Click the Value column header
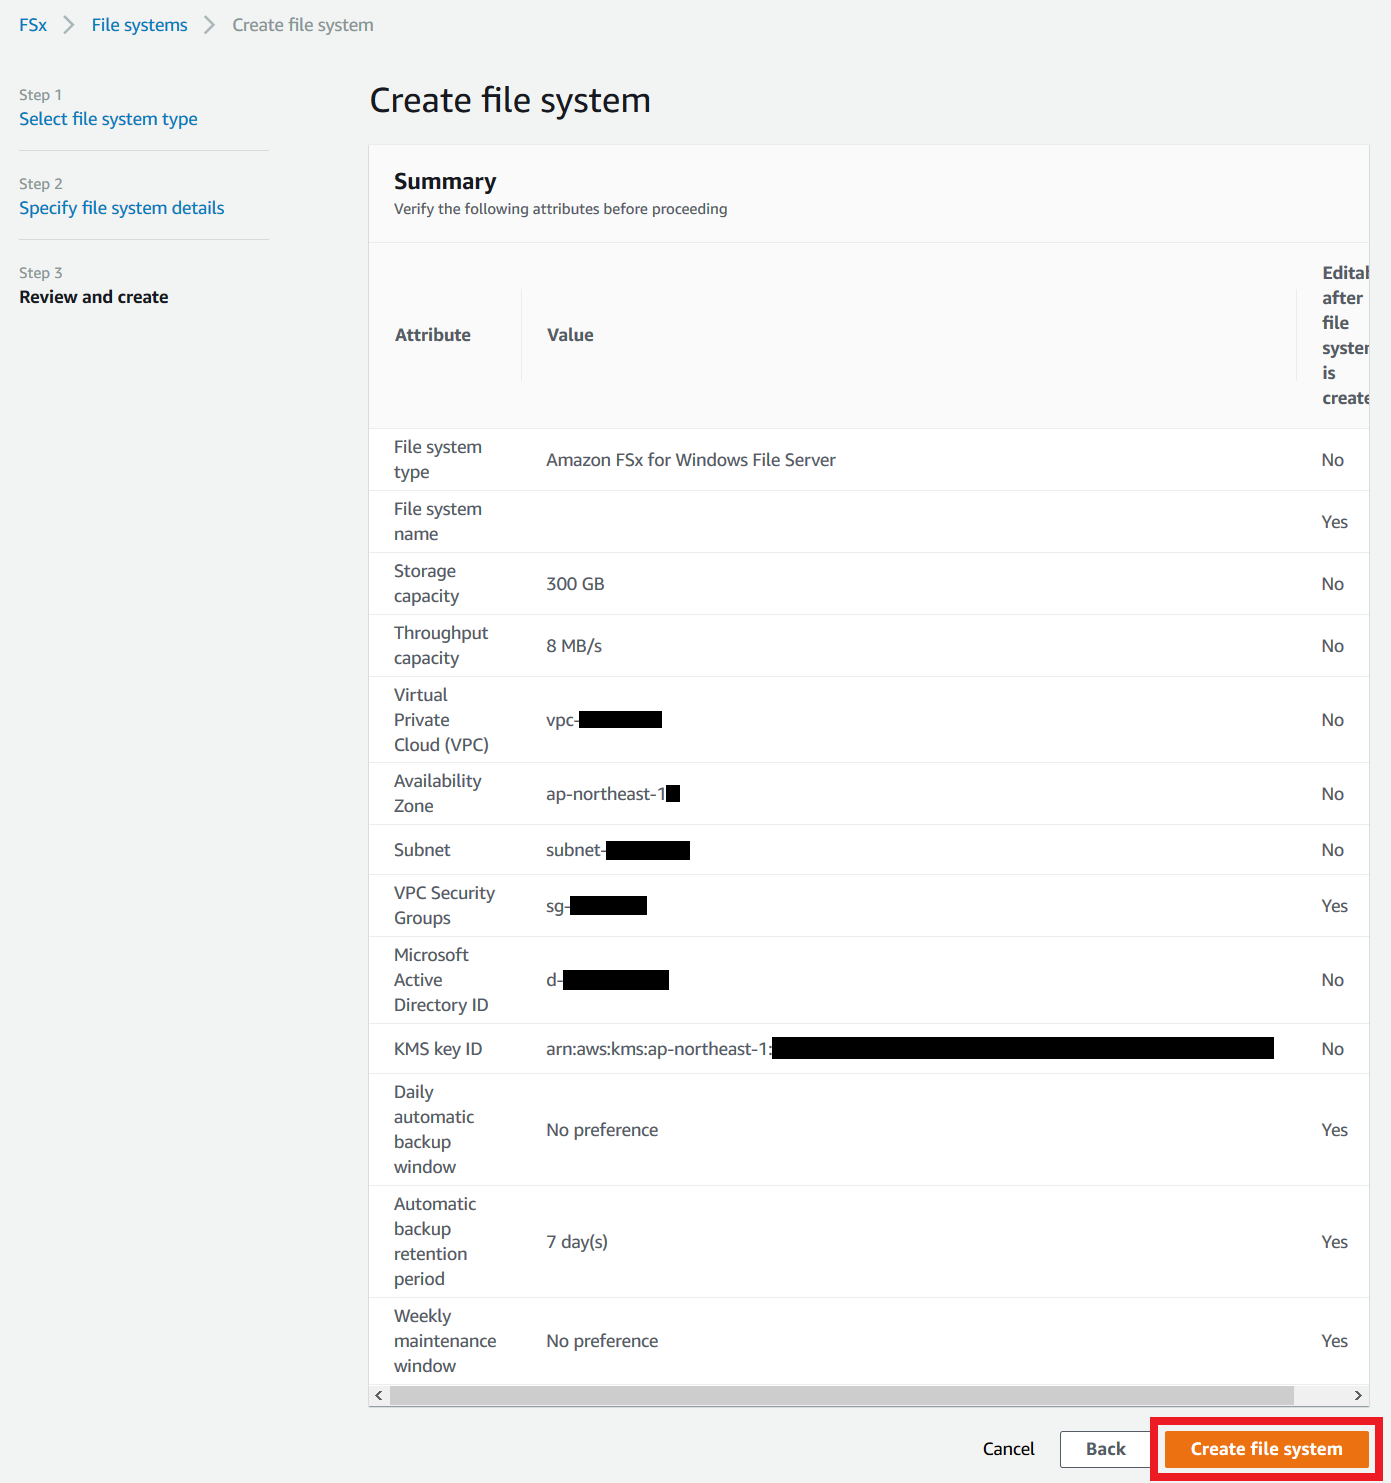 [570, 335]
